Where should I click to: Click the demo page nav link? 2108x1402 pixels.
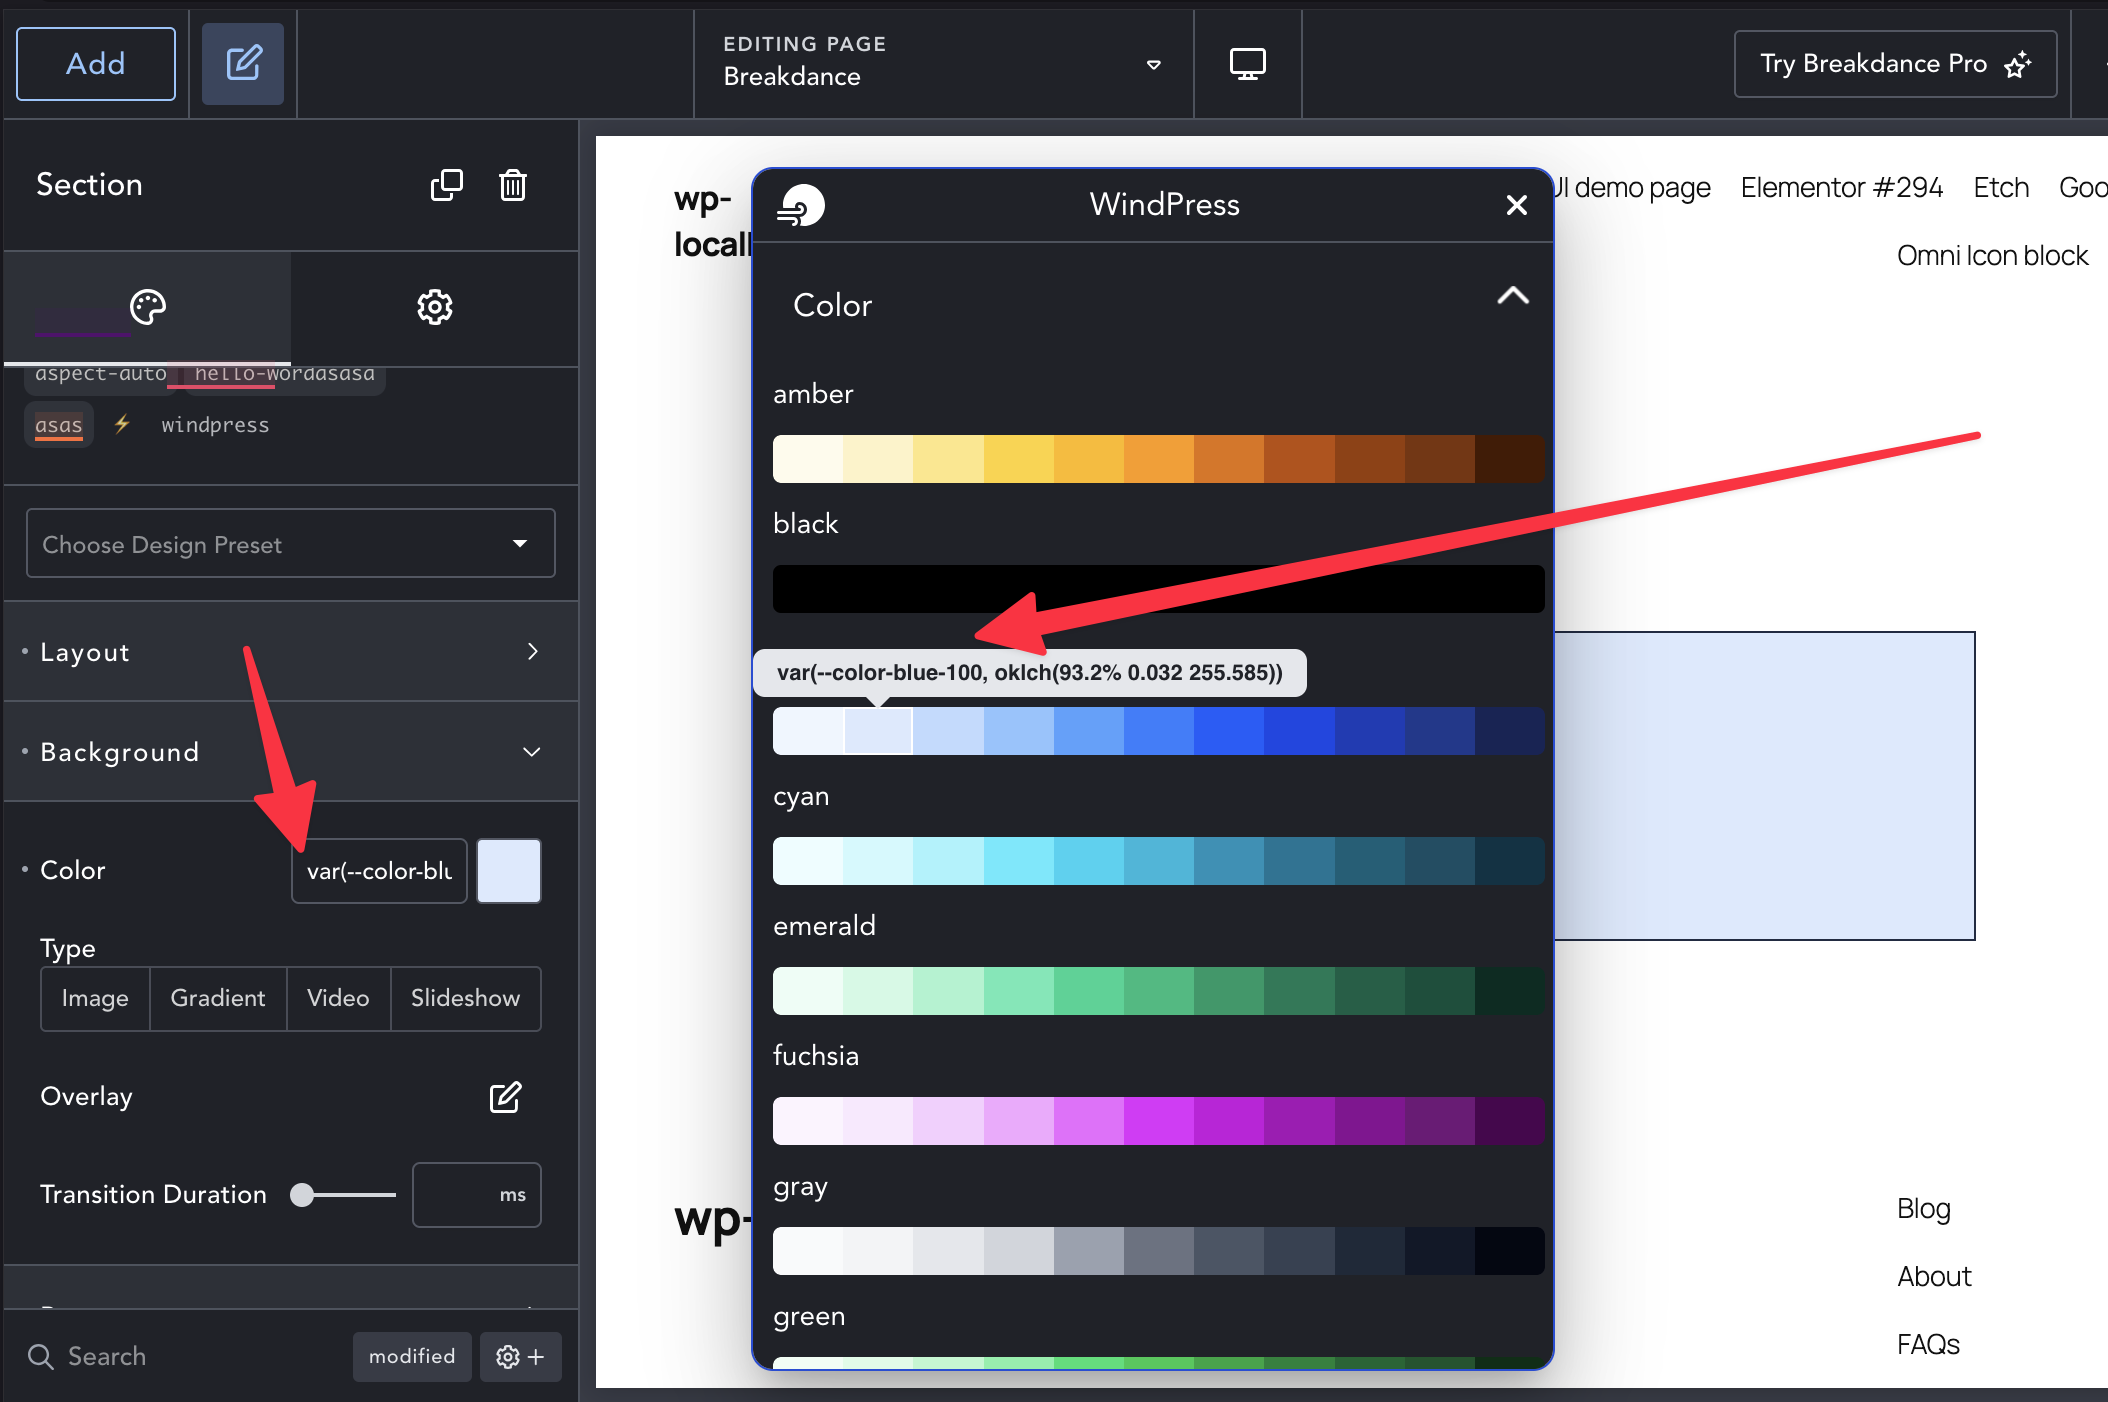coord(1634,187)
